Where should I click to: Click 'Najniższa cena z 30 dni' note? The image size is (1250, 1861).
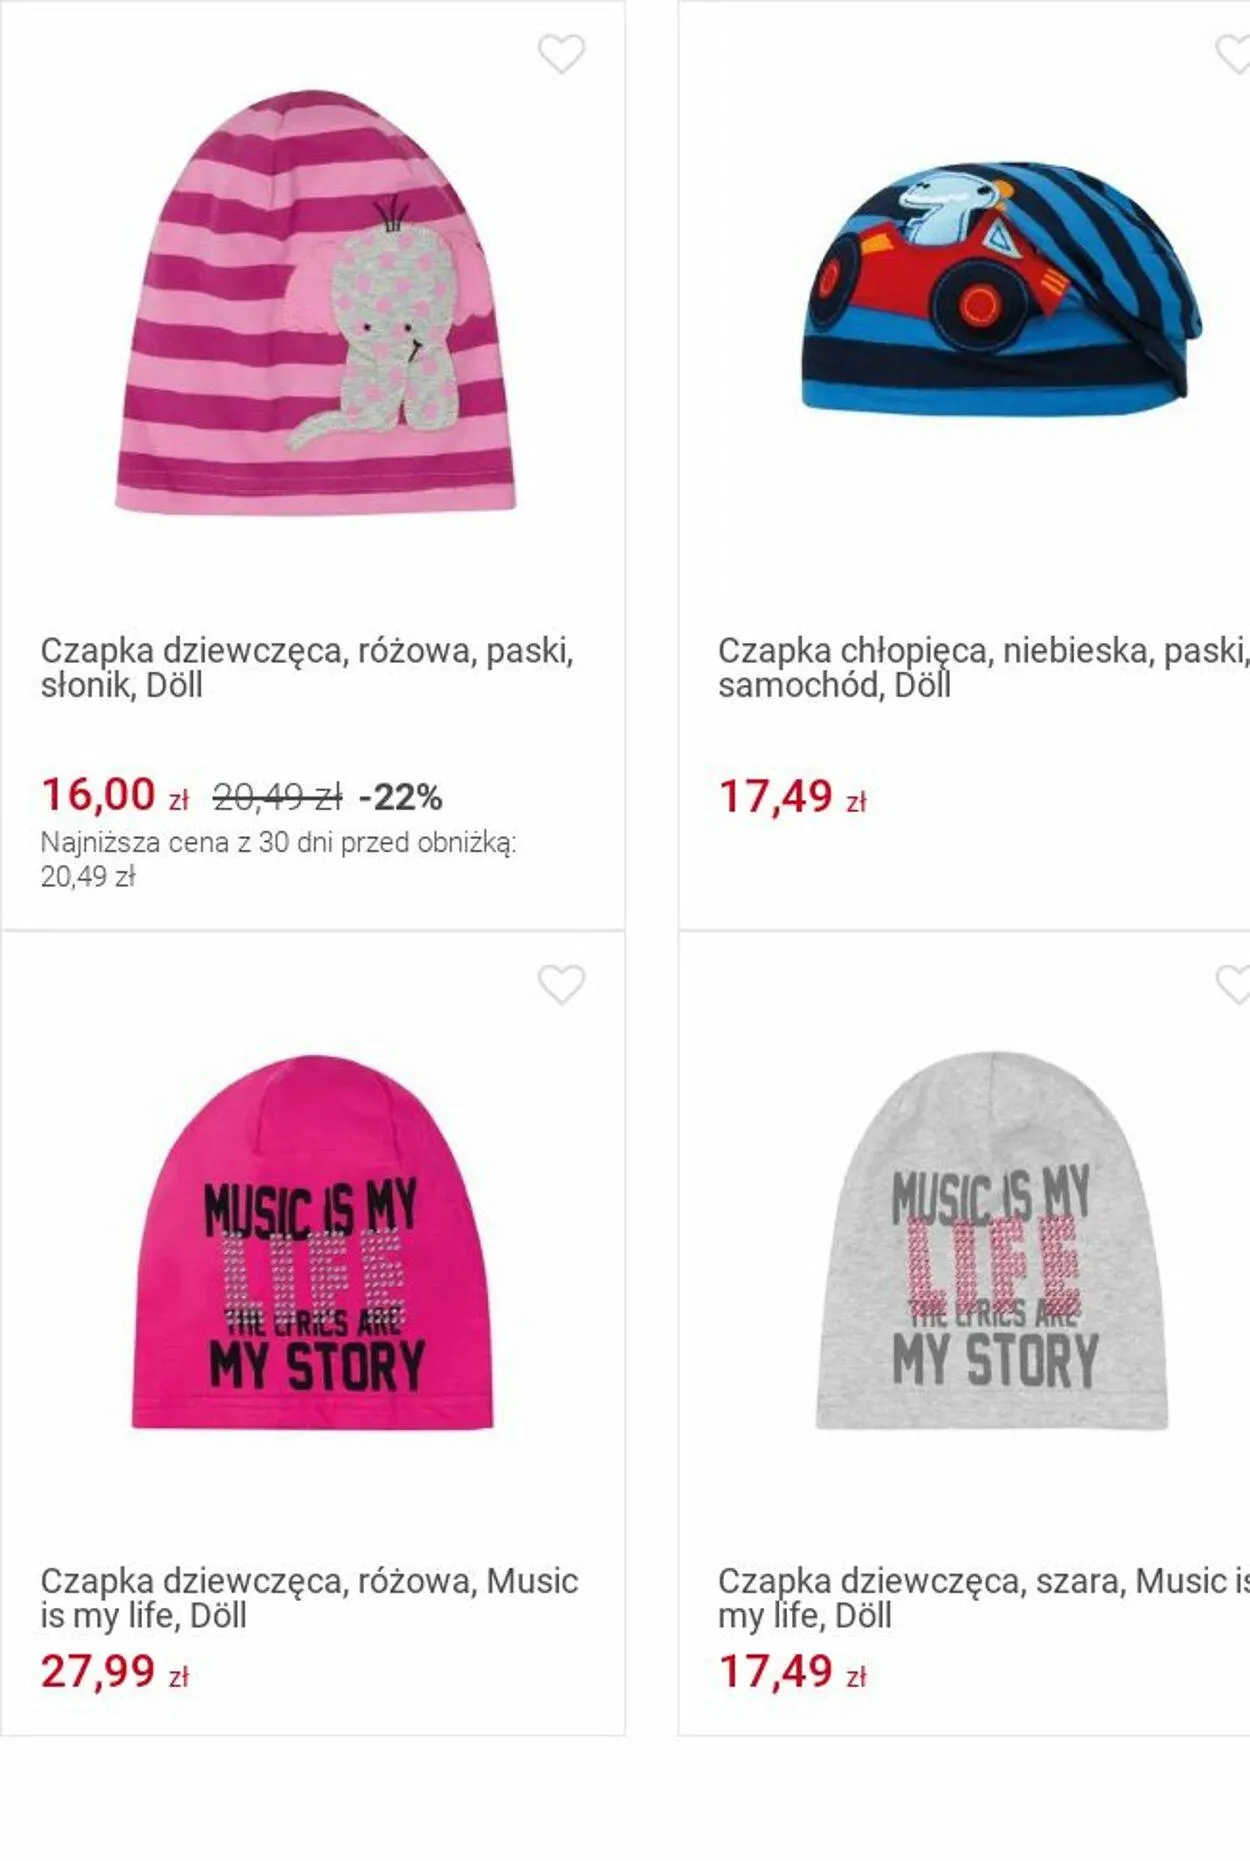(x=279, y=859)
